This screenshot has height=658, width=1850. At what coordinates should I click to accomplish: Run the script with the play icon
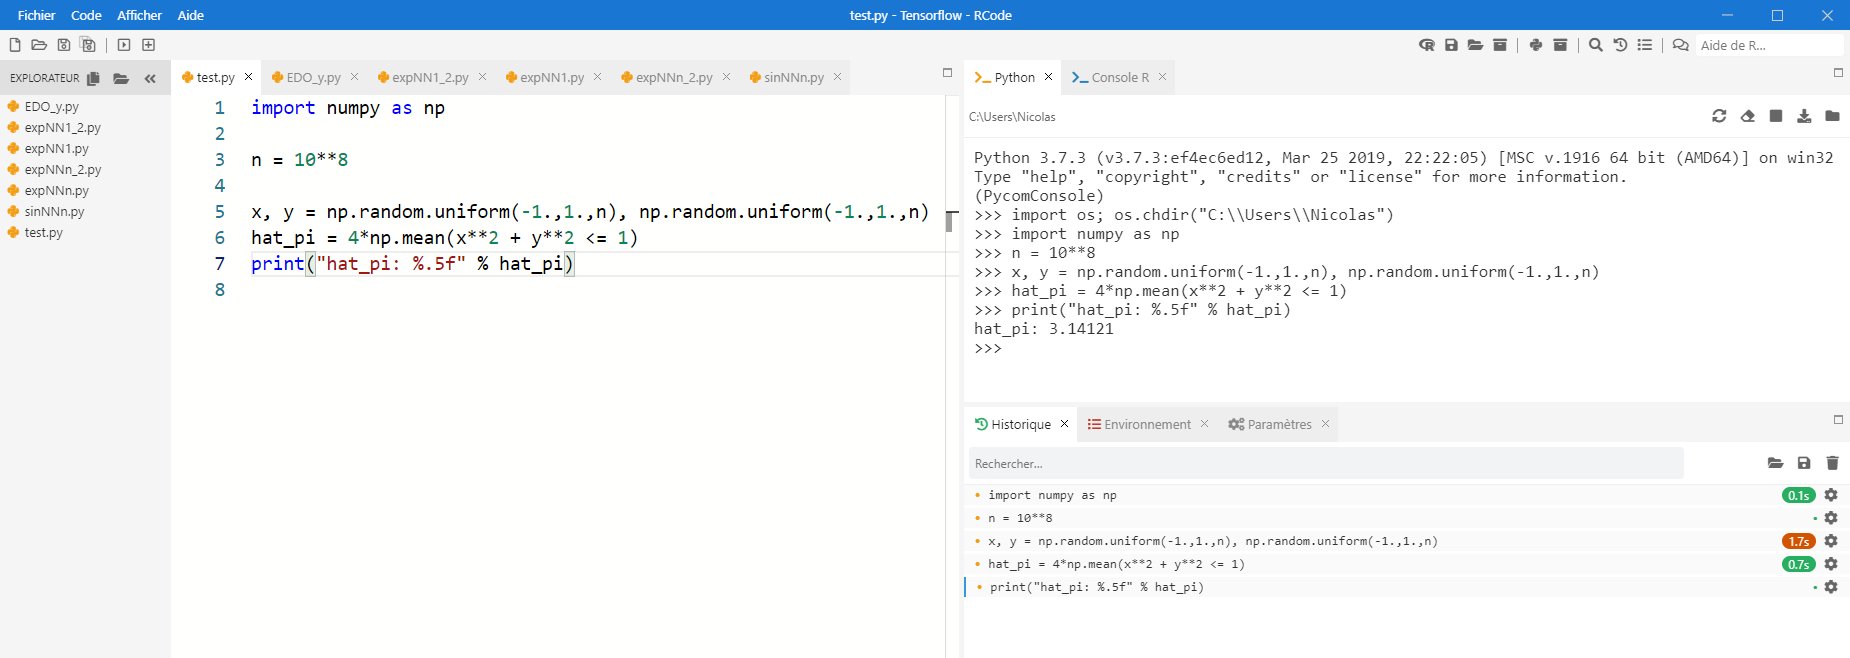[x=124, y=45]
